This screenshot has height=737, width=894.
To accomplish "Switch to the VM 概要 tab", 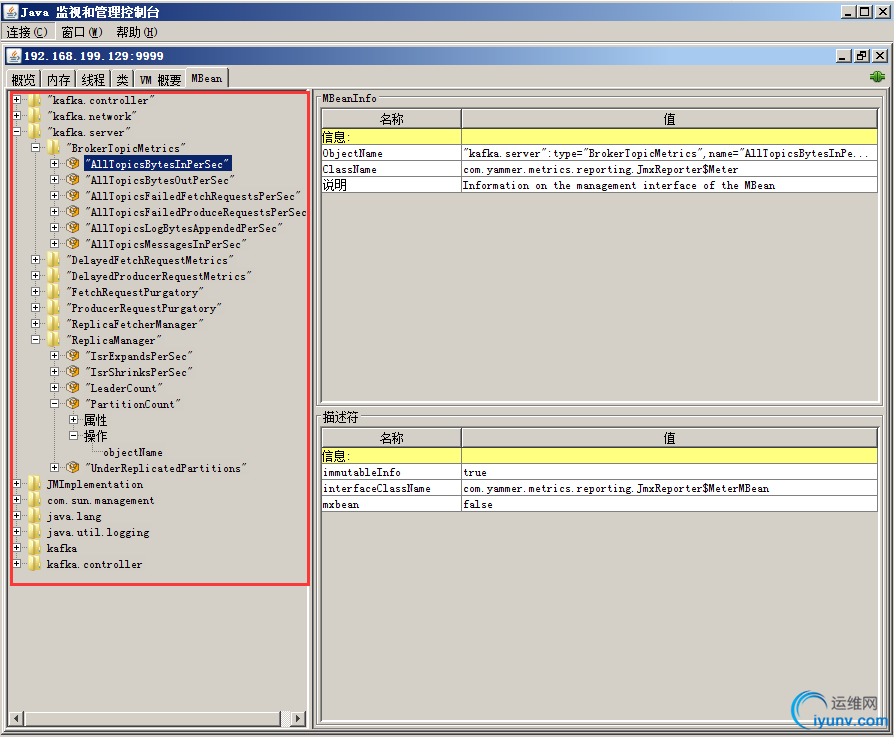I will click(160, 79).
